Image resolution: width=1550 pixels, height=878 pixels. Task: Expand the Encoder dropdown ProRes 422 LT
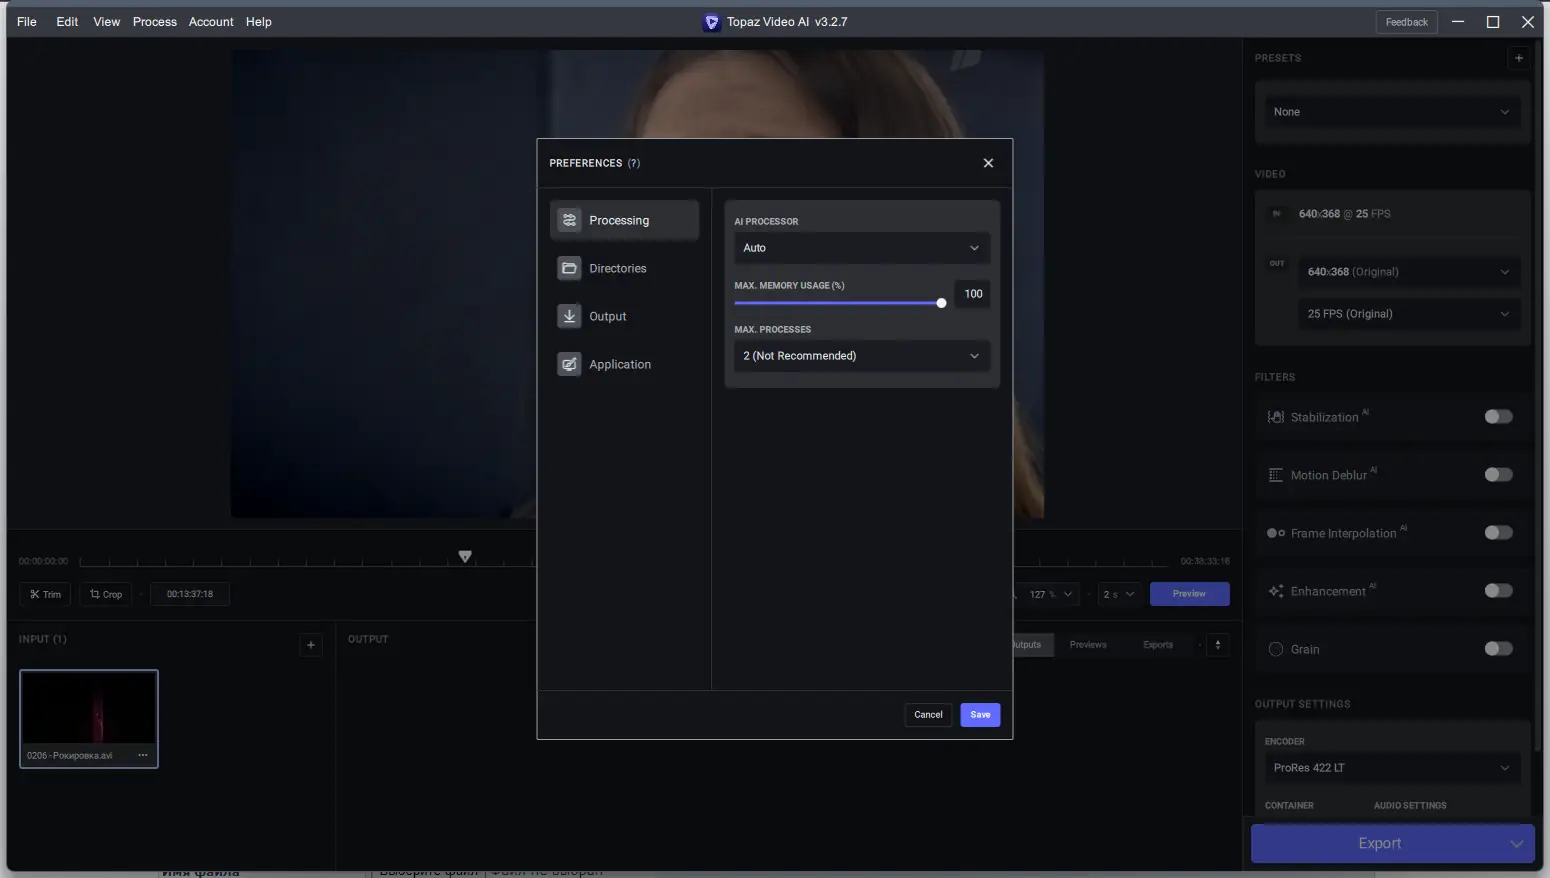click(x=1392, y=768)
